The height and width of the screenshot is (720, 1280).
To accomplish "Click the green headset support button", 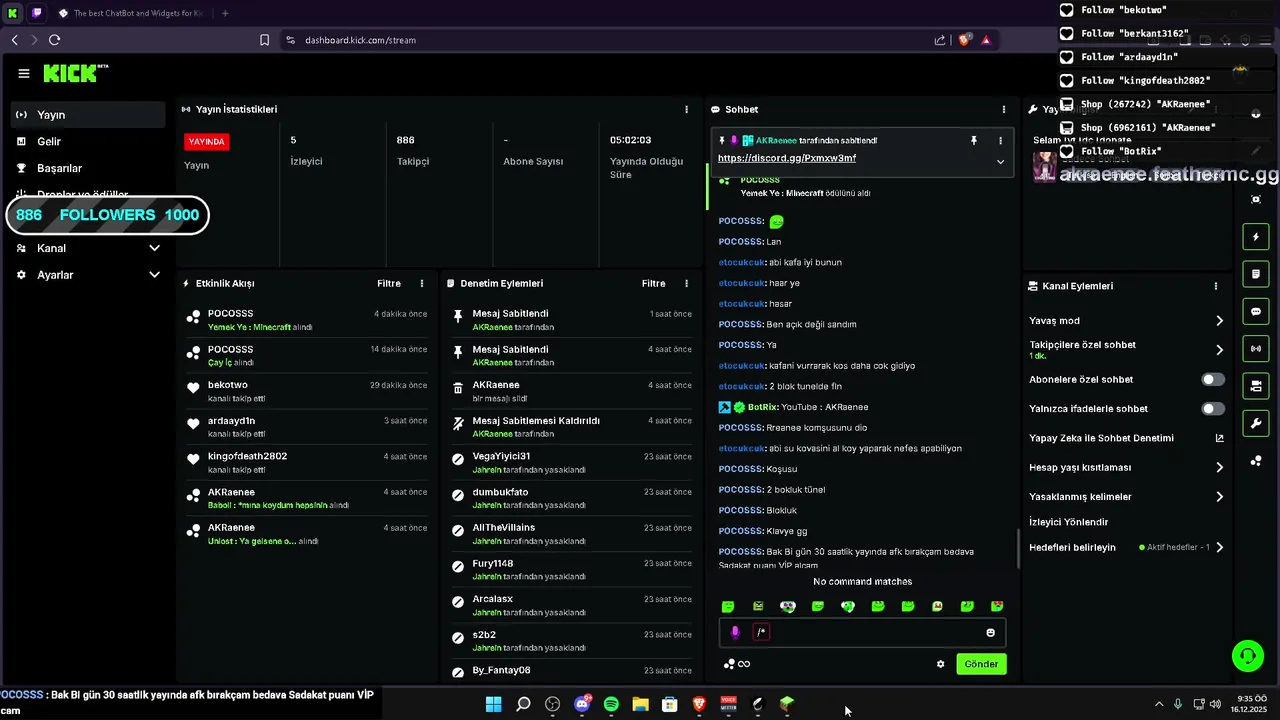I will point(1248,656).
